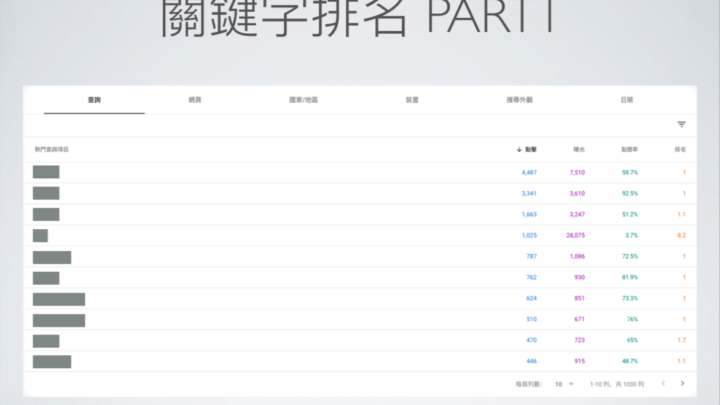The width and height of the screenshot is (720, 405).
Task: Click the sort arrow beside 點擊 header
Action: (519, 150)
